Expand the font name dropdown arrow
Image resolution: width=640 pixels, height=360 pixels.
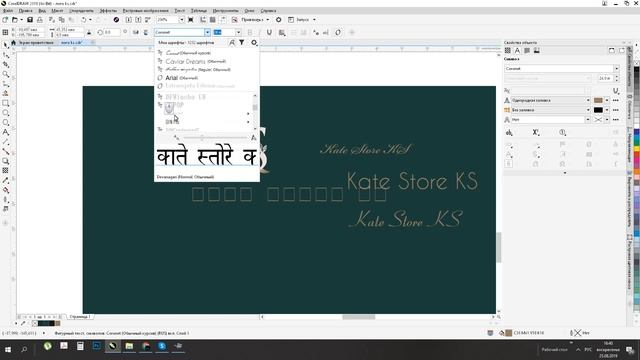coord(207,32)
